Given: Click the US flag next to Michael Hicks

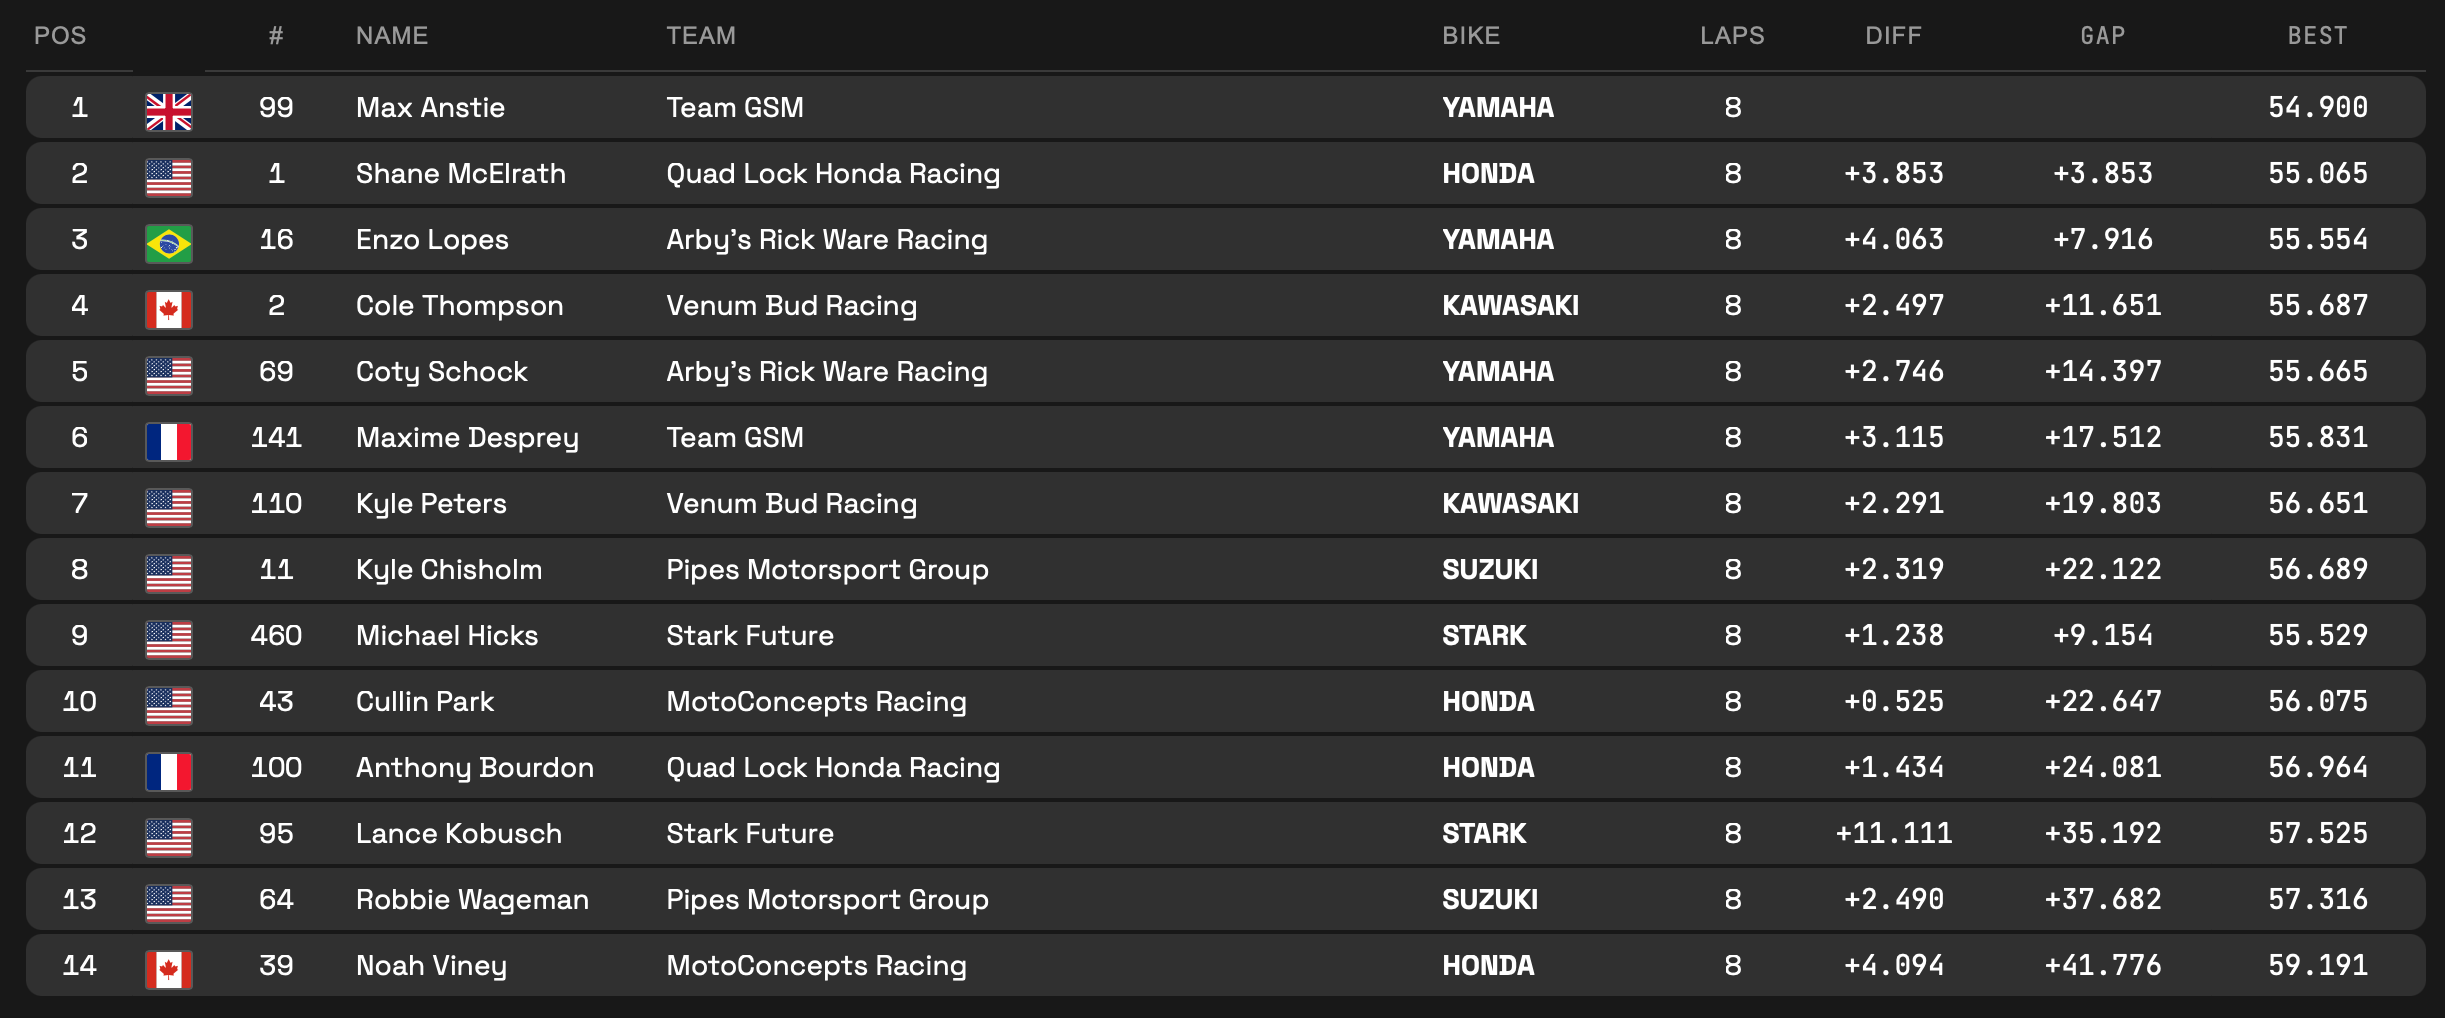Looking at the screenshot, I should tap(169, 639).
